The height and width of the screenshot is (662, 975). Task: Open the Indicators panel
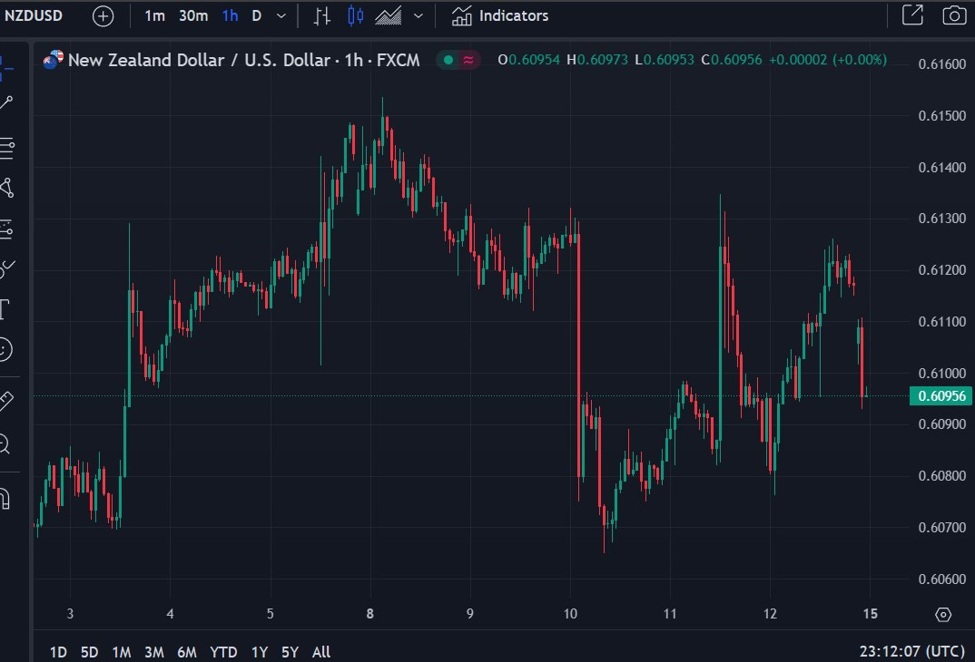coord(500,15)
